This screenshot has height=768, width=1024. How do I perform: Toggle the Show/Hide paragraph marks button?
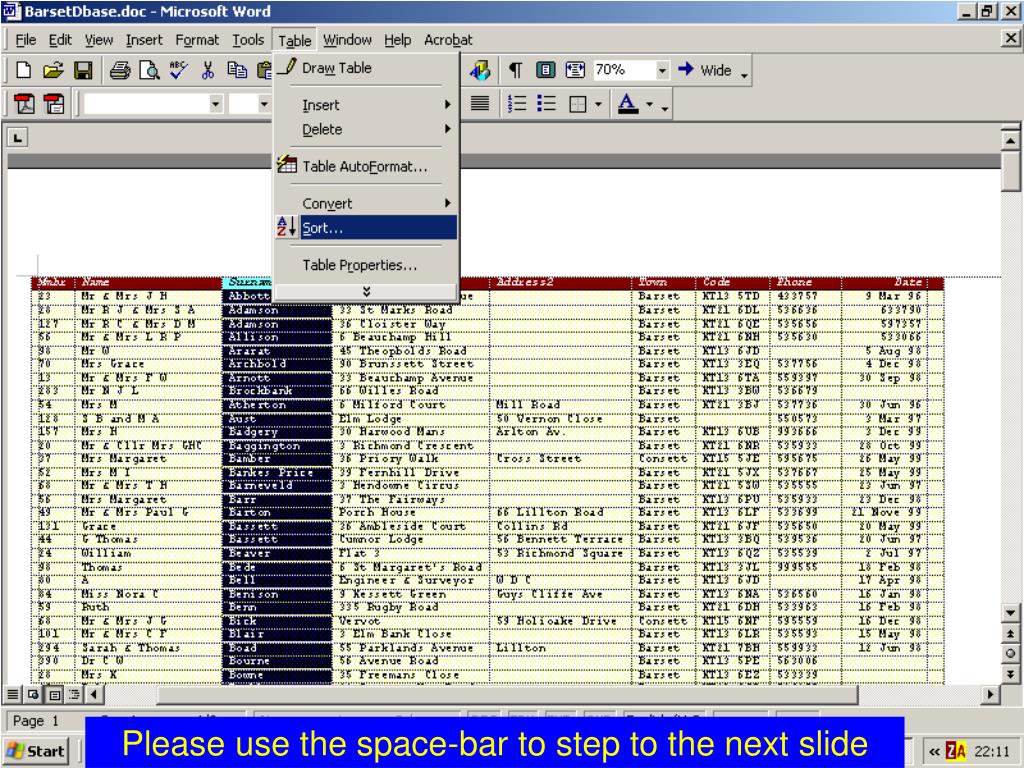pos(515,70)
